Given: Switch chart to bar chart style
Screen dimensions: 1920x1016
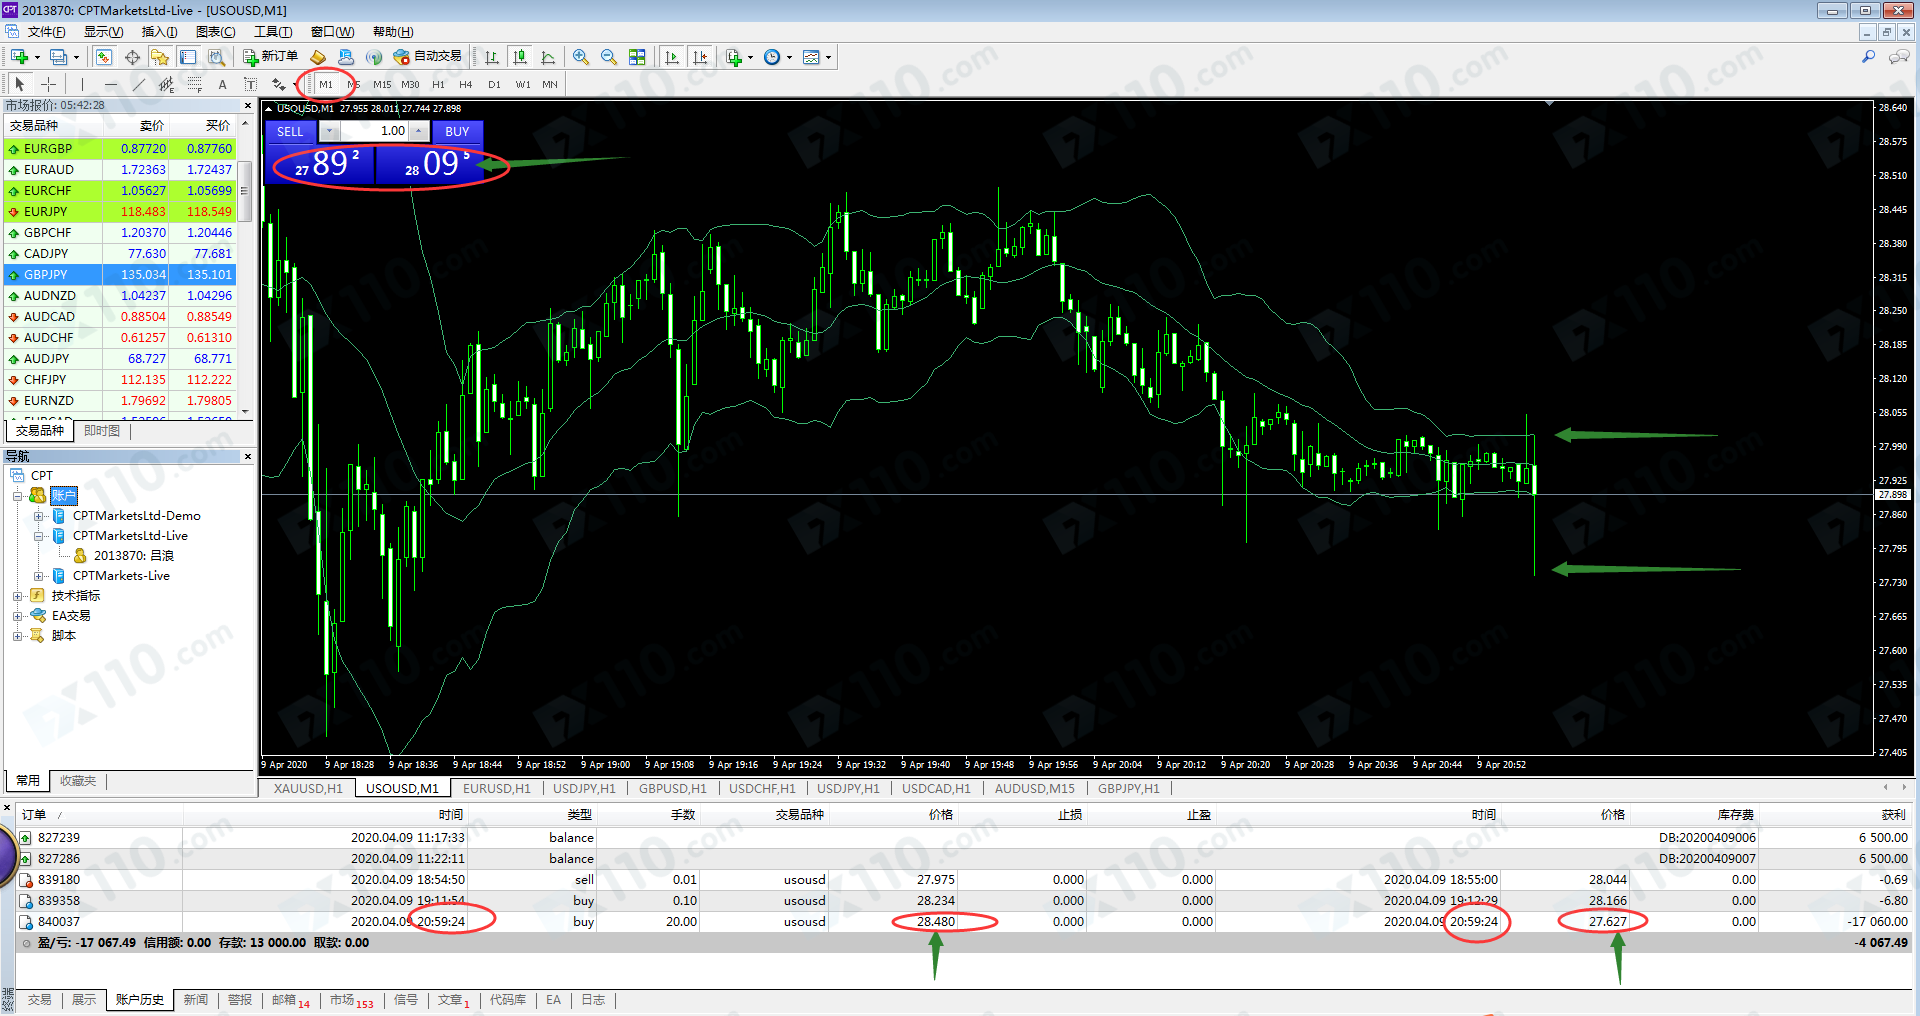Looking at the screenshot, I should [x=491, y=57].
